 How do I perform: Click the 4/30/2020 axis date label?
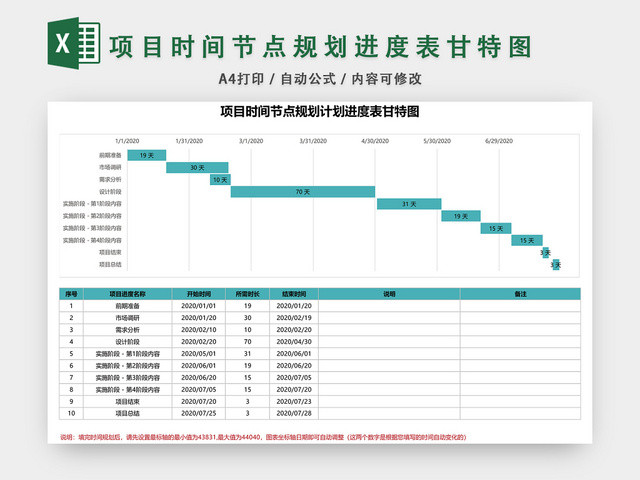tap(375, 141)
